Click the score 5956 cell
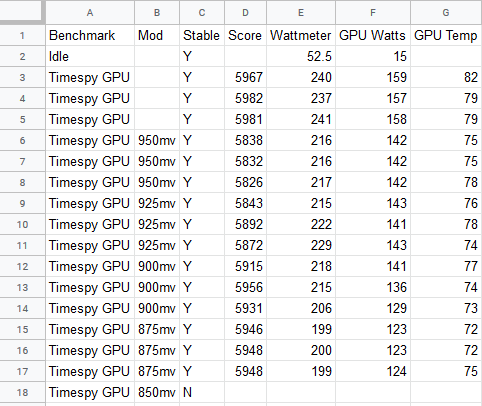482x406 pixels. [x=246, y=287]
